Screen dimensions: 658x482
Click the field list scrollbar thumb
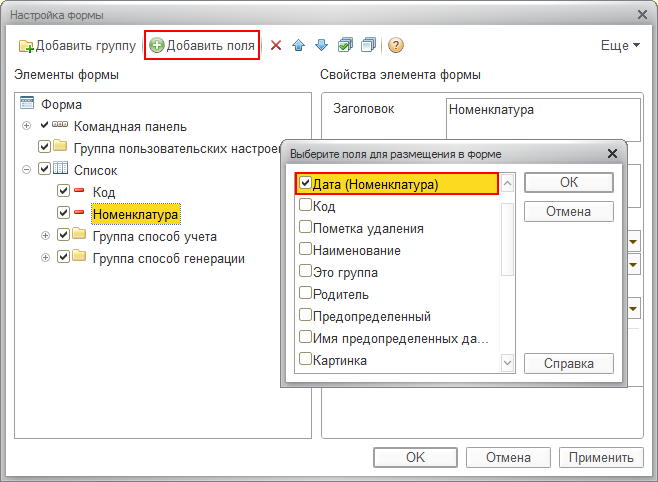[x=507, y=239]
